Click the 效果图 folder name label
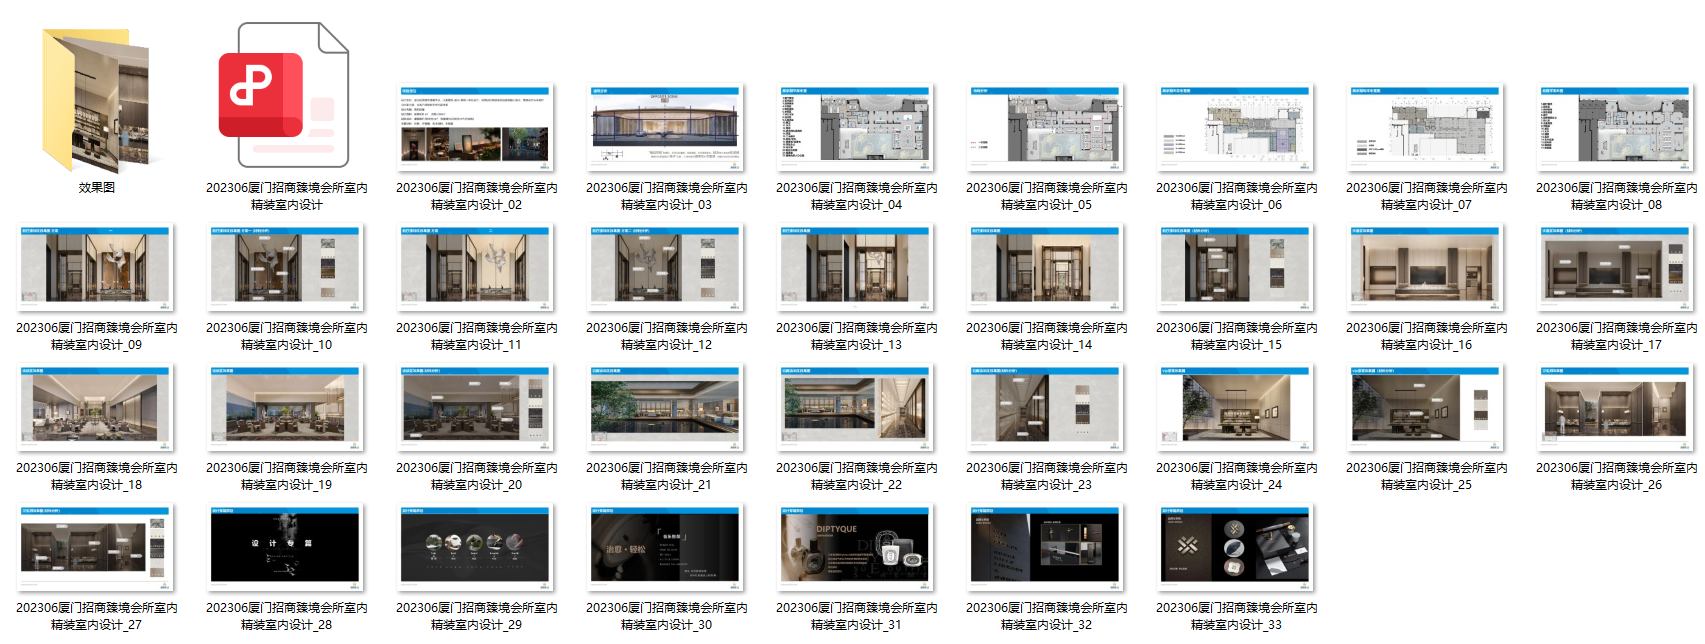 point(96,188)
